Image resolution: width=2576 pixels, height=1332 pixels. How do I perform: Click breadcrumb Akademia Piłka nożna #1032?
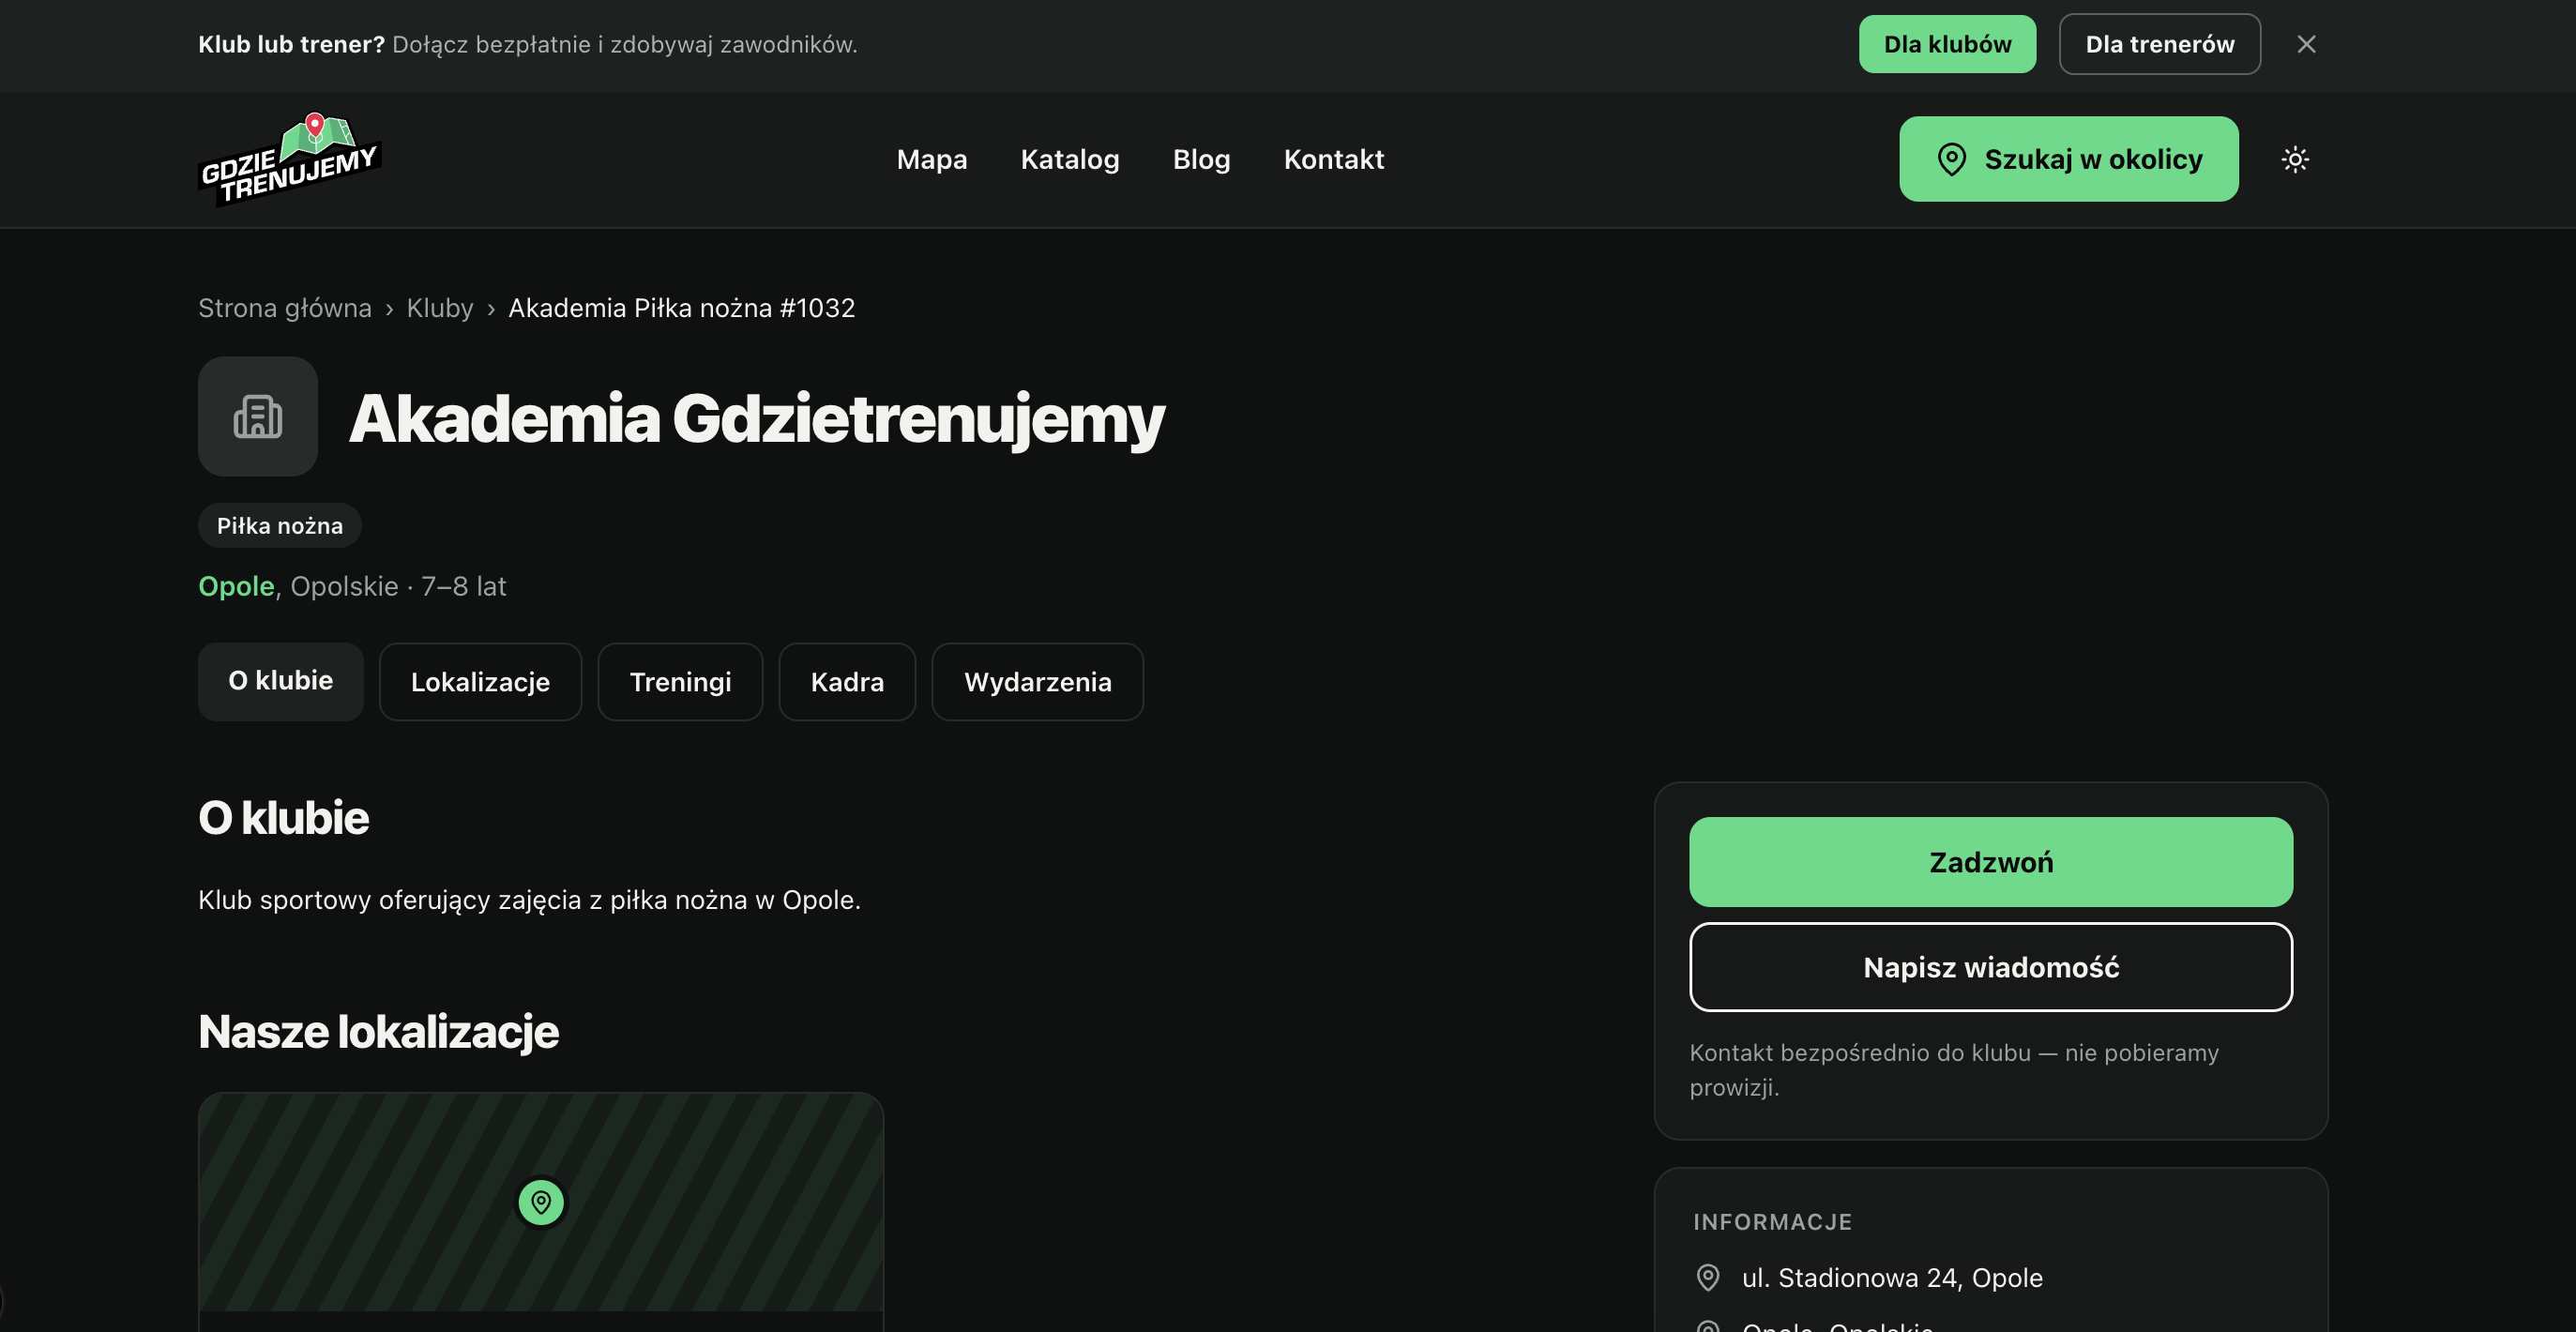pos(682,308)
